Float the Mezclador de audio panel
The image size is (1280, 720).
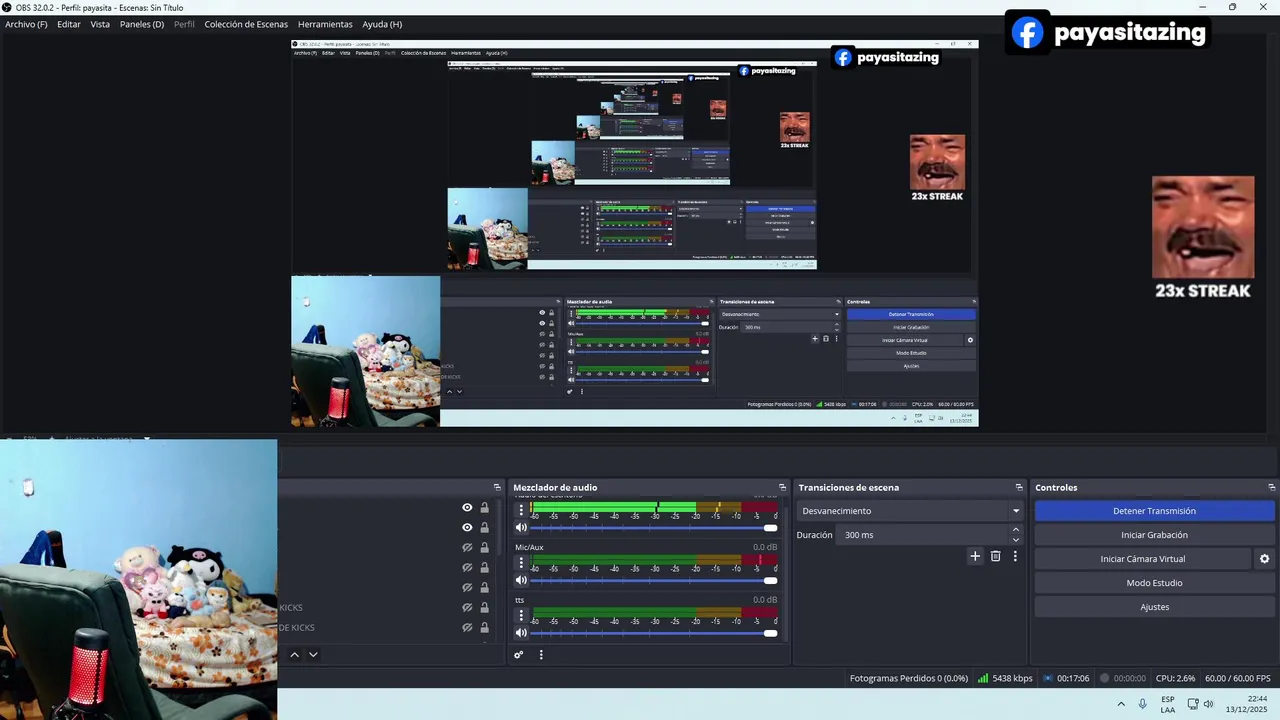click(781, 488)
